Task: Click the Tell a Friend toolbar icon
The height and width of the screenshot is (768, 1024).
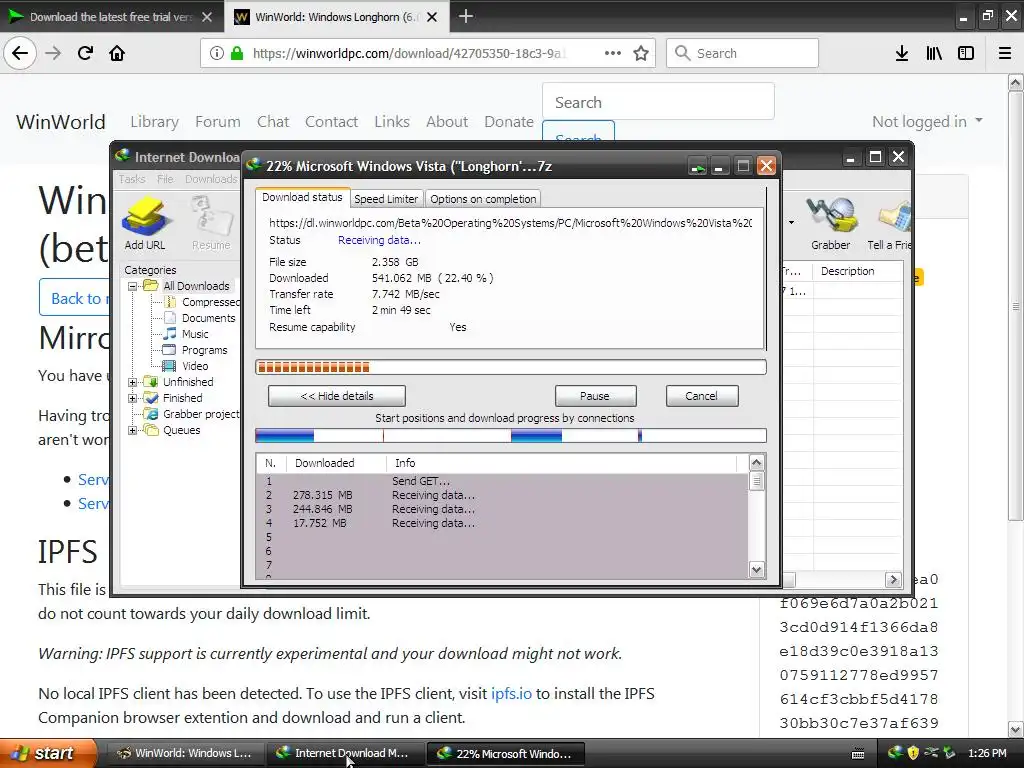Action: point(889,223)
